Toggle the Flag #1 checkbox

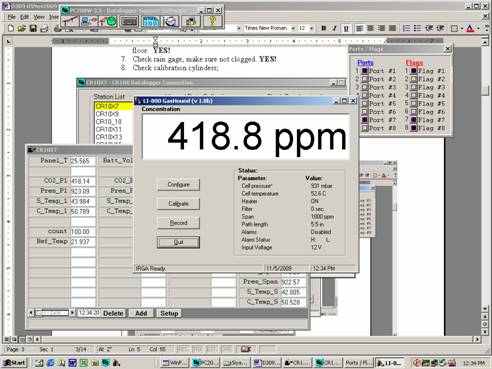pyautogui.click(x=414, y=71)
